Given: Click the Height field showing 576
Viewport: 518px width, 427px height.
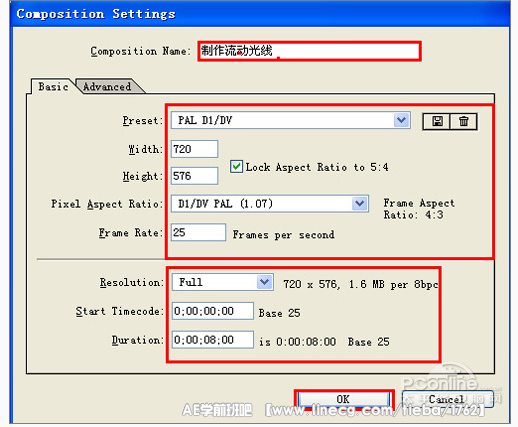Looking at the screenshot, I should [x=195, y=176].
